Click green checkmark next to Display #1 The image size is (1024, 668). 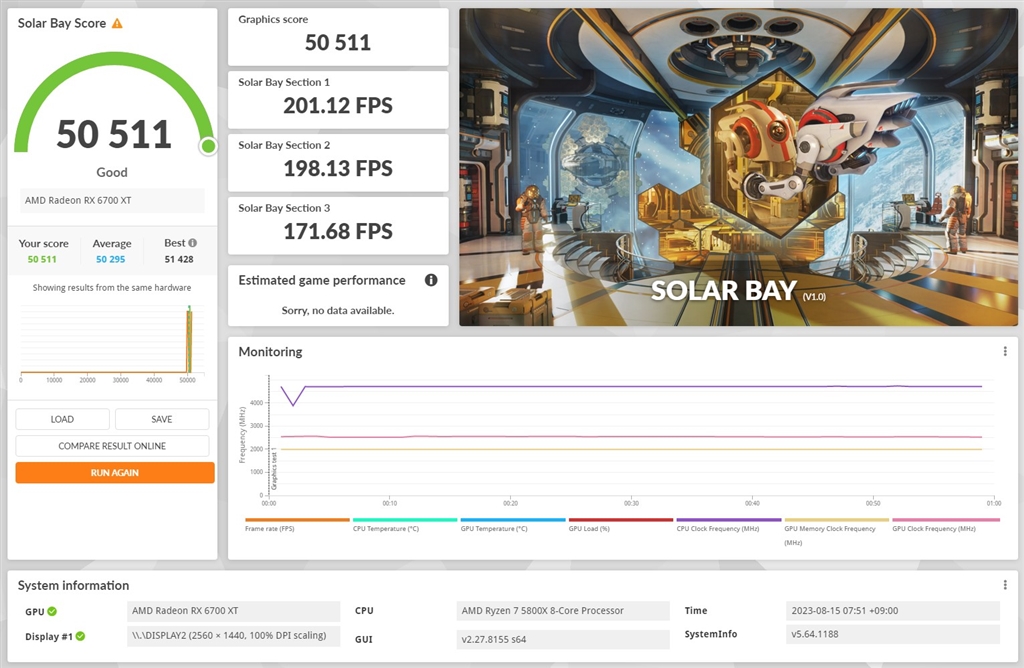[80, 636]
